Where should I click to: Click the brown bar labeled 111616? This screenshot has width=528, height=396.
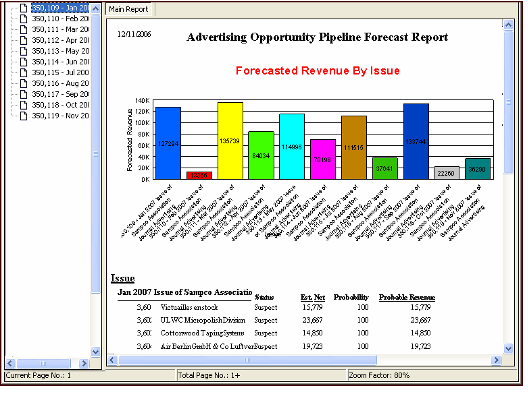[354, 147]
